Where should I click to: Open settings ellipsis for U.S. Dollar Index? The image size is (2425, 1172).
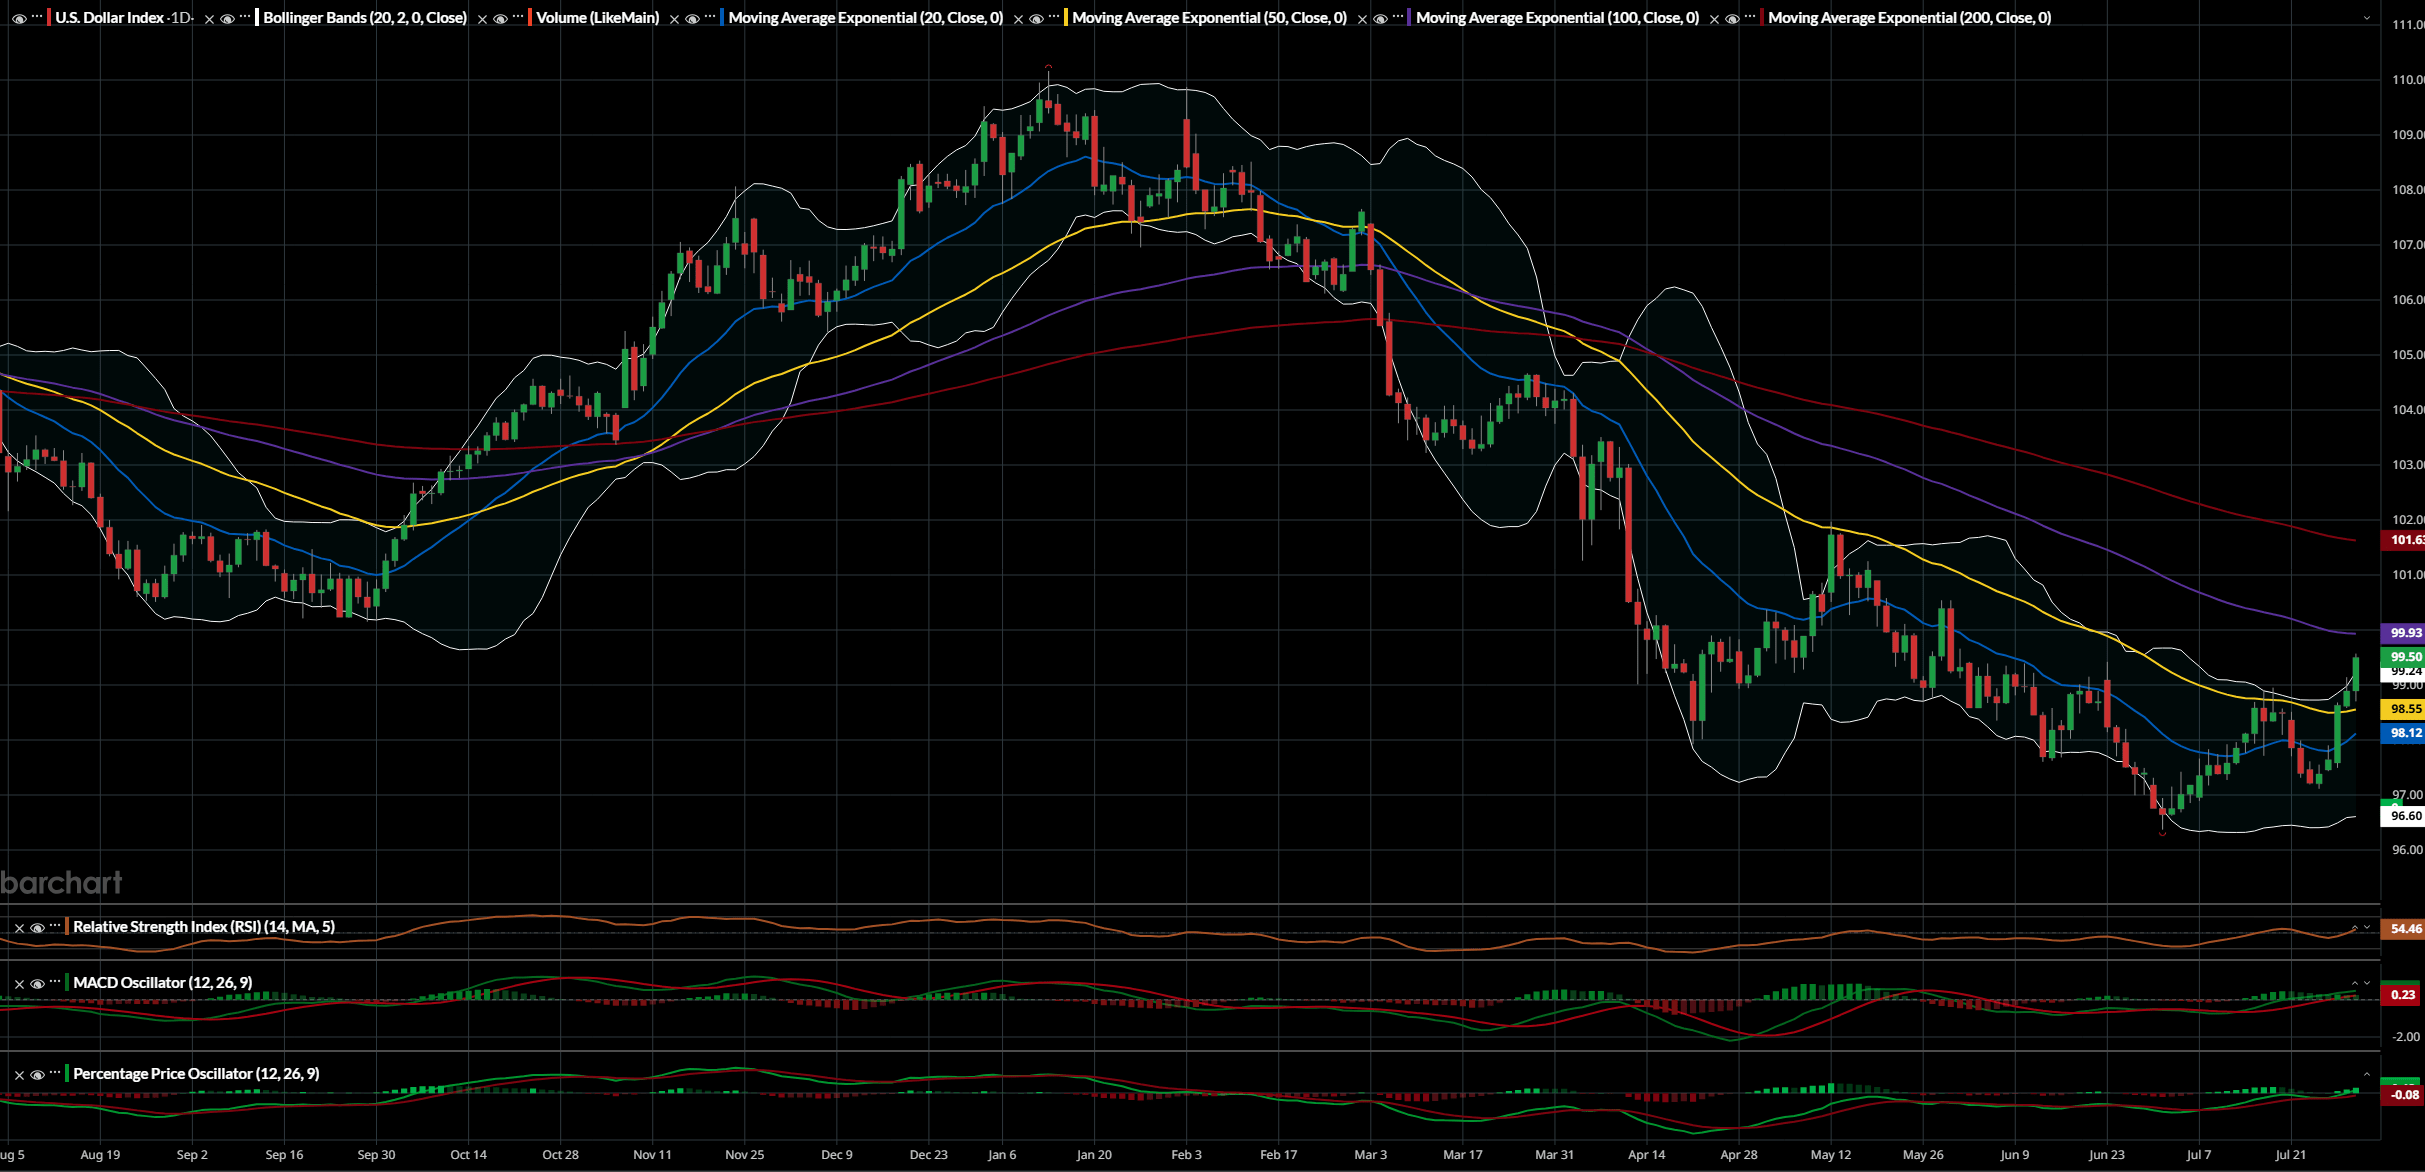(35, 17)
